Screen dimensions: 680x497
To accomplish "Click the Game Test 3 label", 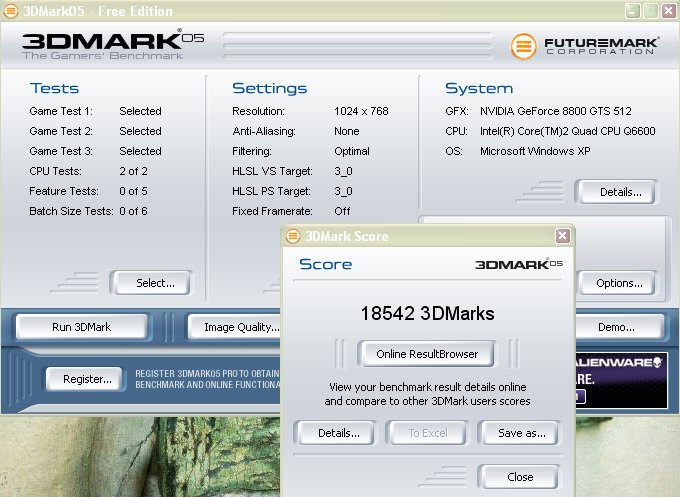I will [61, 151].
